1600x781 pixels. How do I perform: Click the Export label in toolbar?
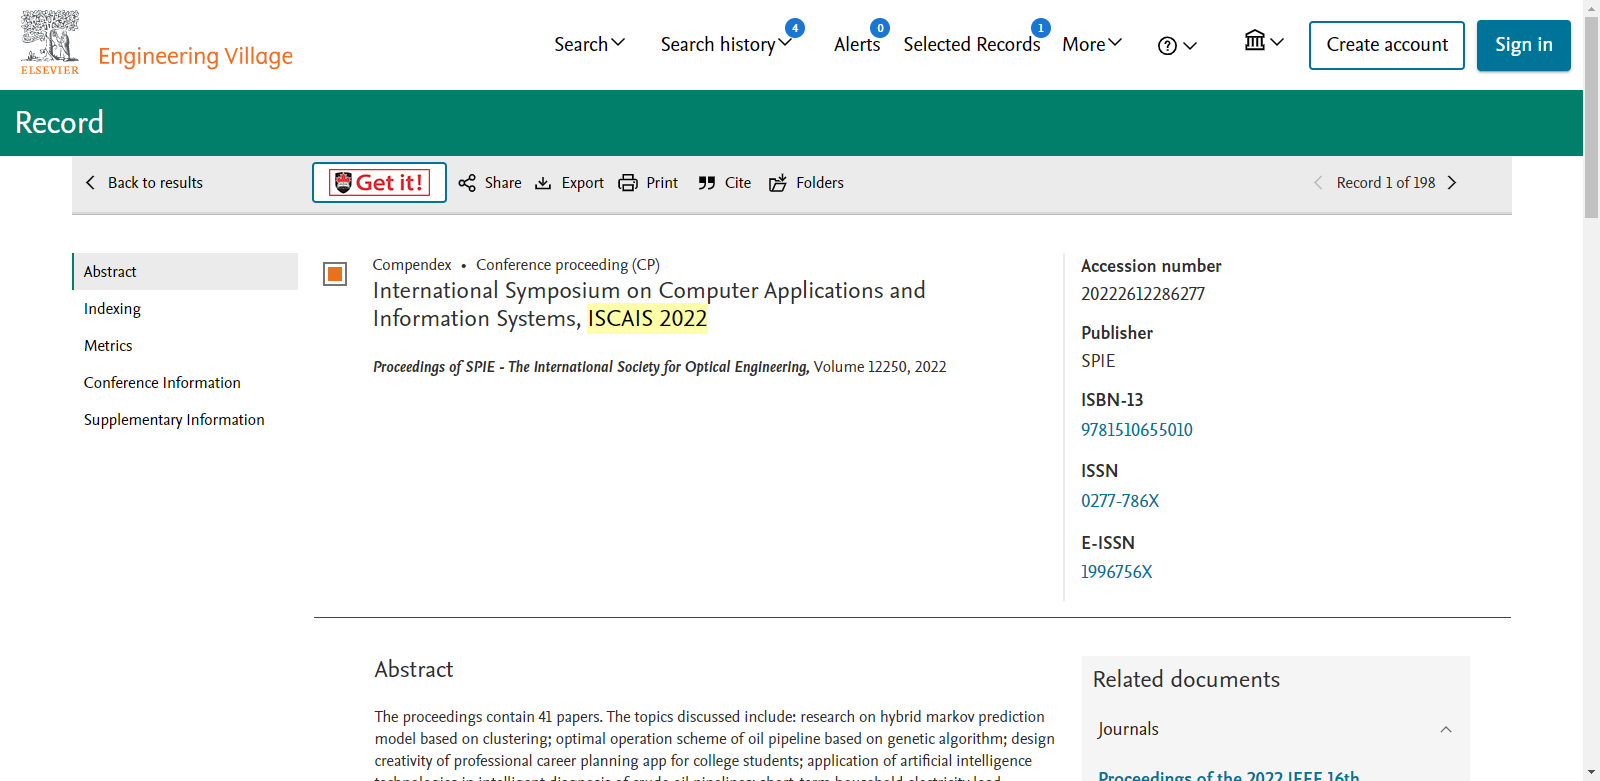(x=583, y=183)
